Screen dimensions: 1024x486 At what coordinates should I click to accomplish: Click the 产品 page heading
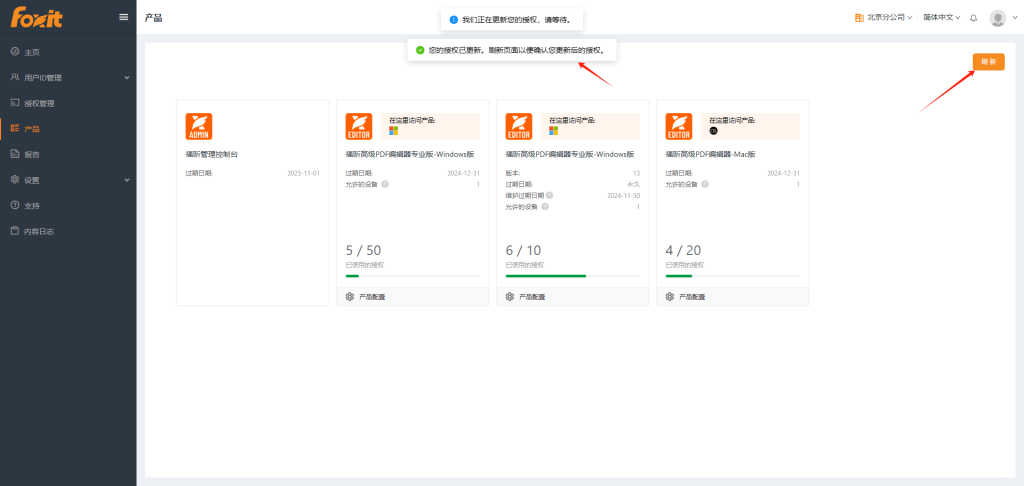pyautogui.click(x=153, y=18)
